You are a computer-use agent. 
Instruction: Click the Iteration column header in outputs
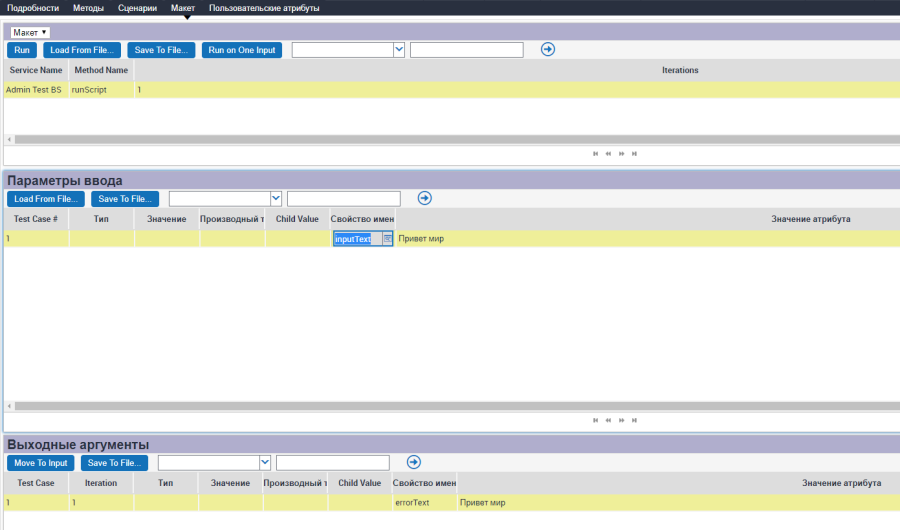(101, 483)
